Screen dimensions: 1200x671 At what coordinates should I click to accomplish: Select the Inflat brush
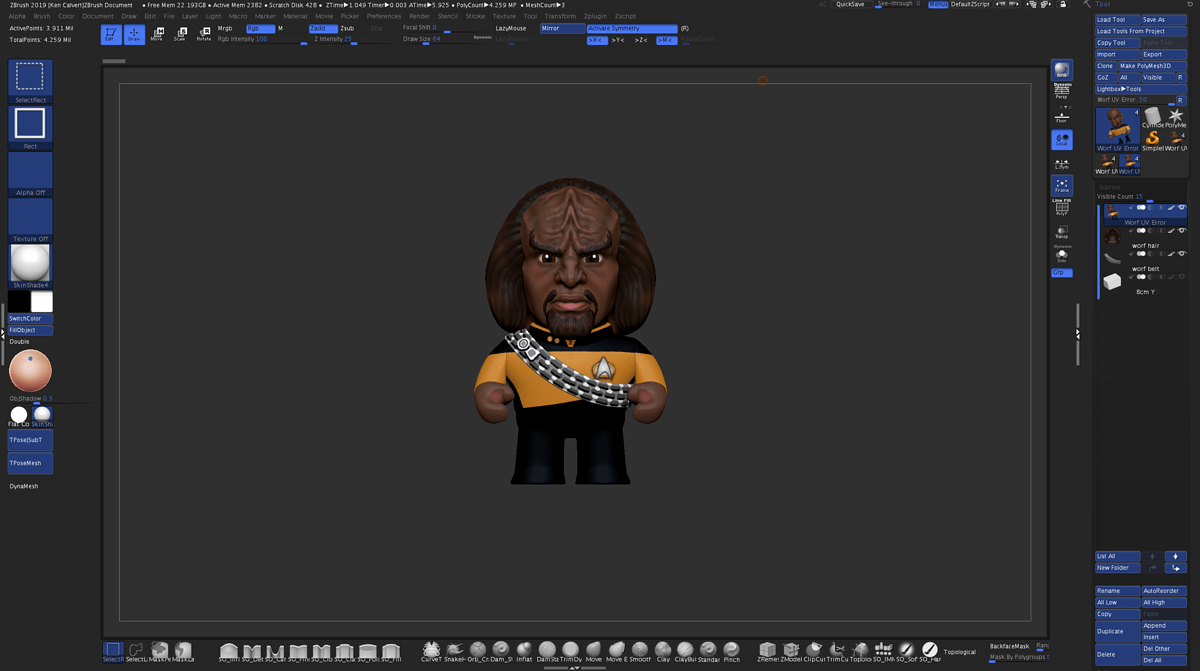tap(524, 652)
